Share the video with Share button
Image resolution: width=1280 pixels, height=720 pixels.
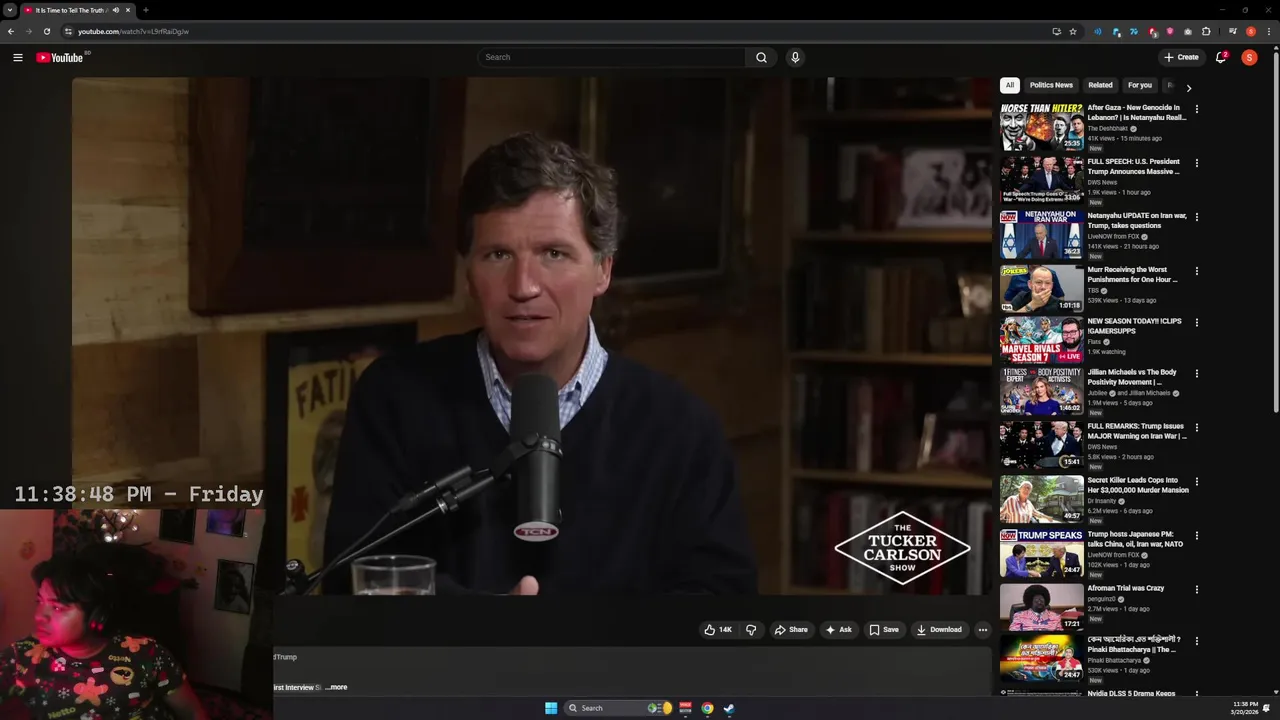click(x=791, y=630)
